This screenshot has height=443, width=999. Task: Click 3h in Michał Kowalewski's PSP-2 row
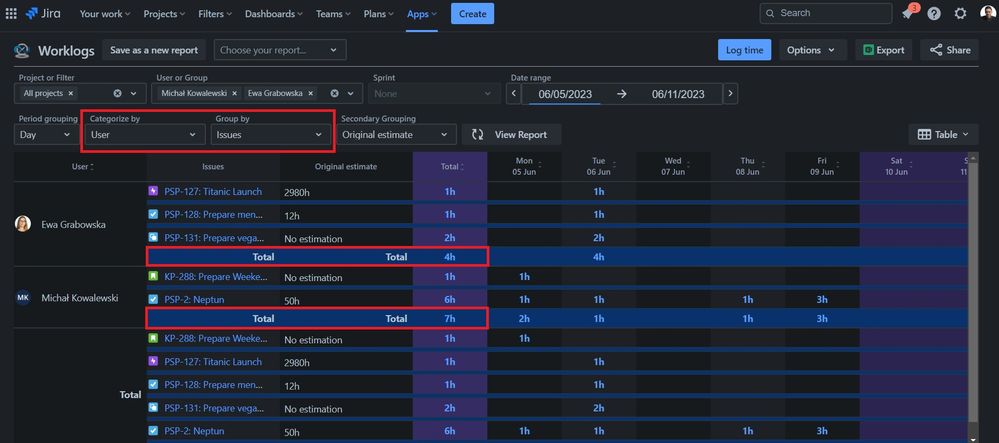(822, 300)
